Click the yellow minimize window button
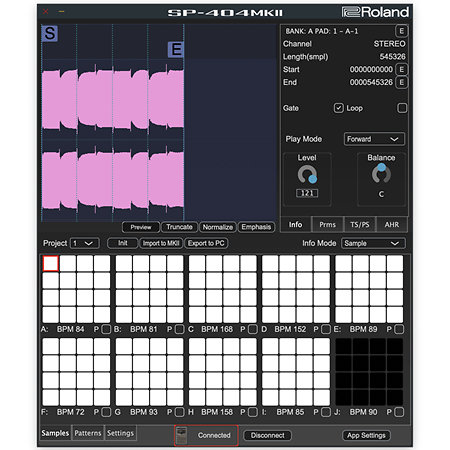 click(61, 12)
